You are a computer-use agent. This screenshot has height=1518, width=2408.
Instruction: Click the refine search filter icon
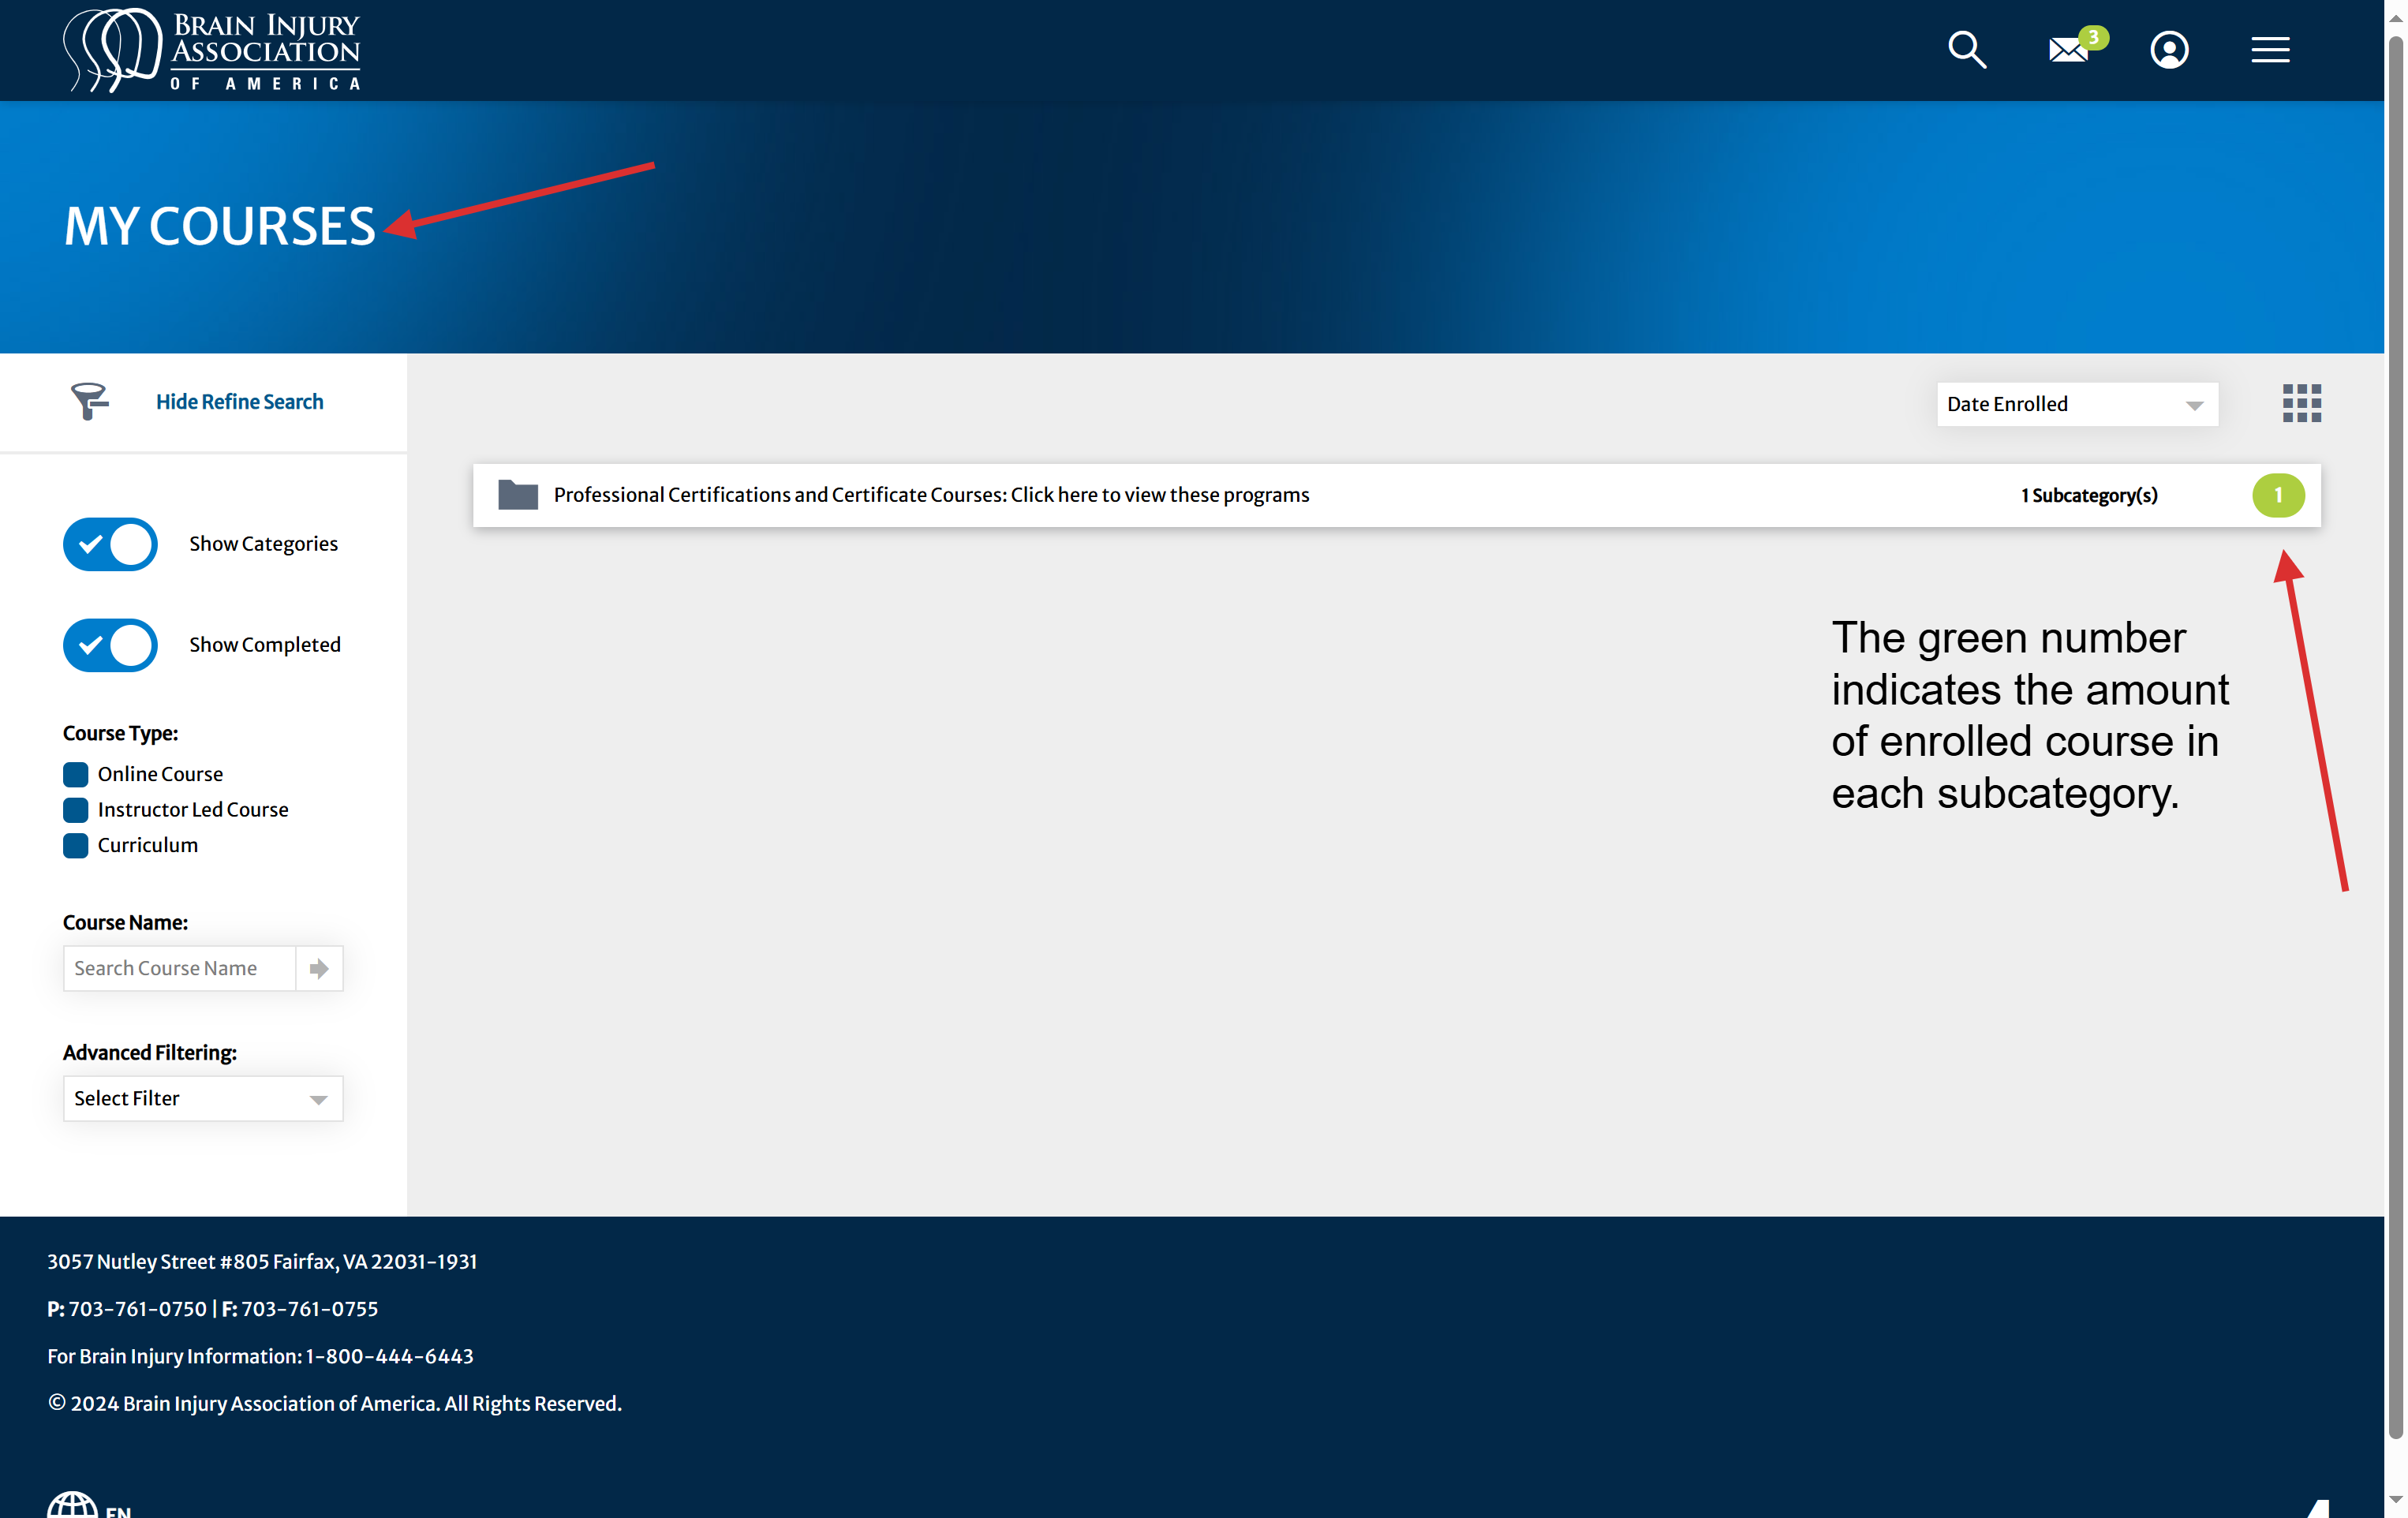pyautogui.click(x=89, y=401)
